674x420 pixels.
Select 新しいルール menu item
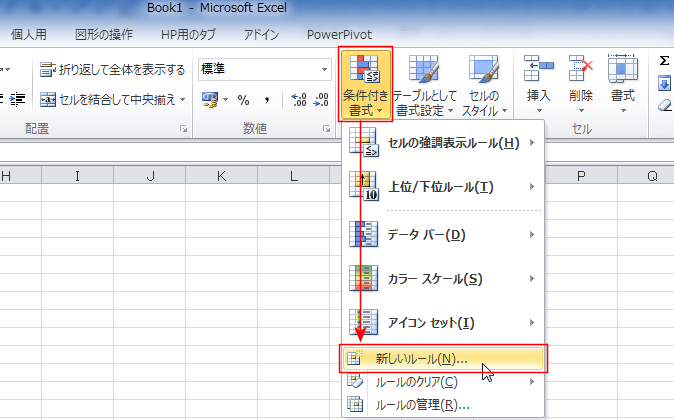click(443, 359)
